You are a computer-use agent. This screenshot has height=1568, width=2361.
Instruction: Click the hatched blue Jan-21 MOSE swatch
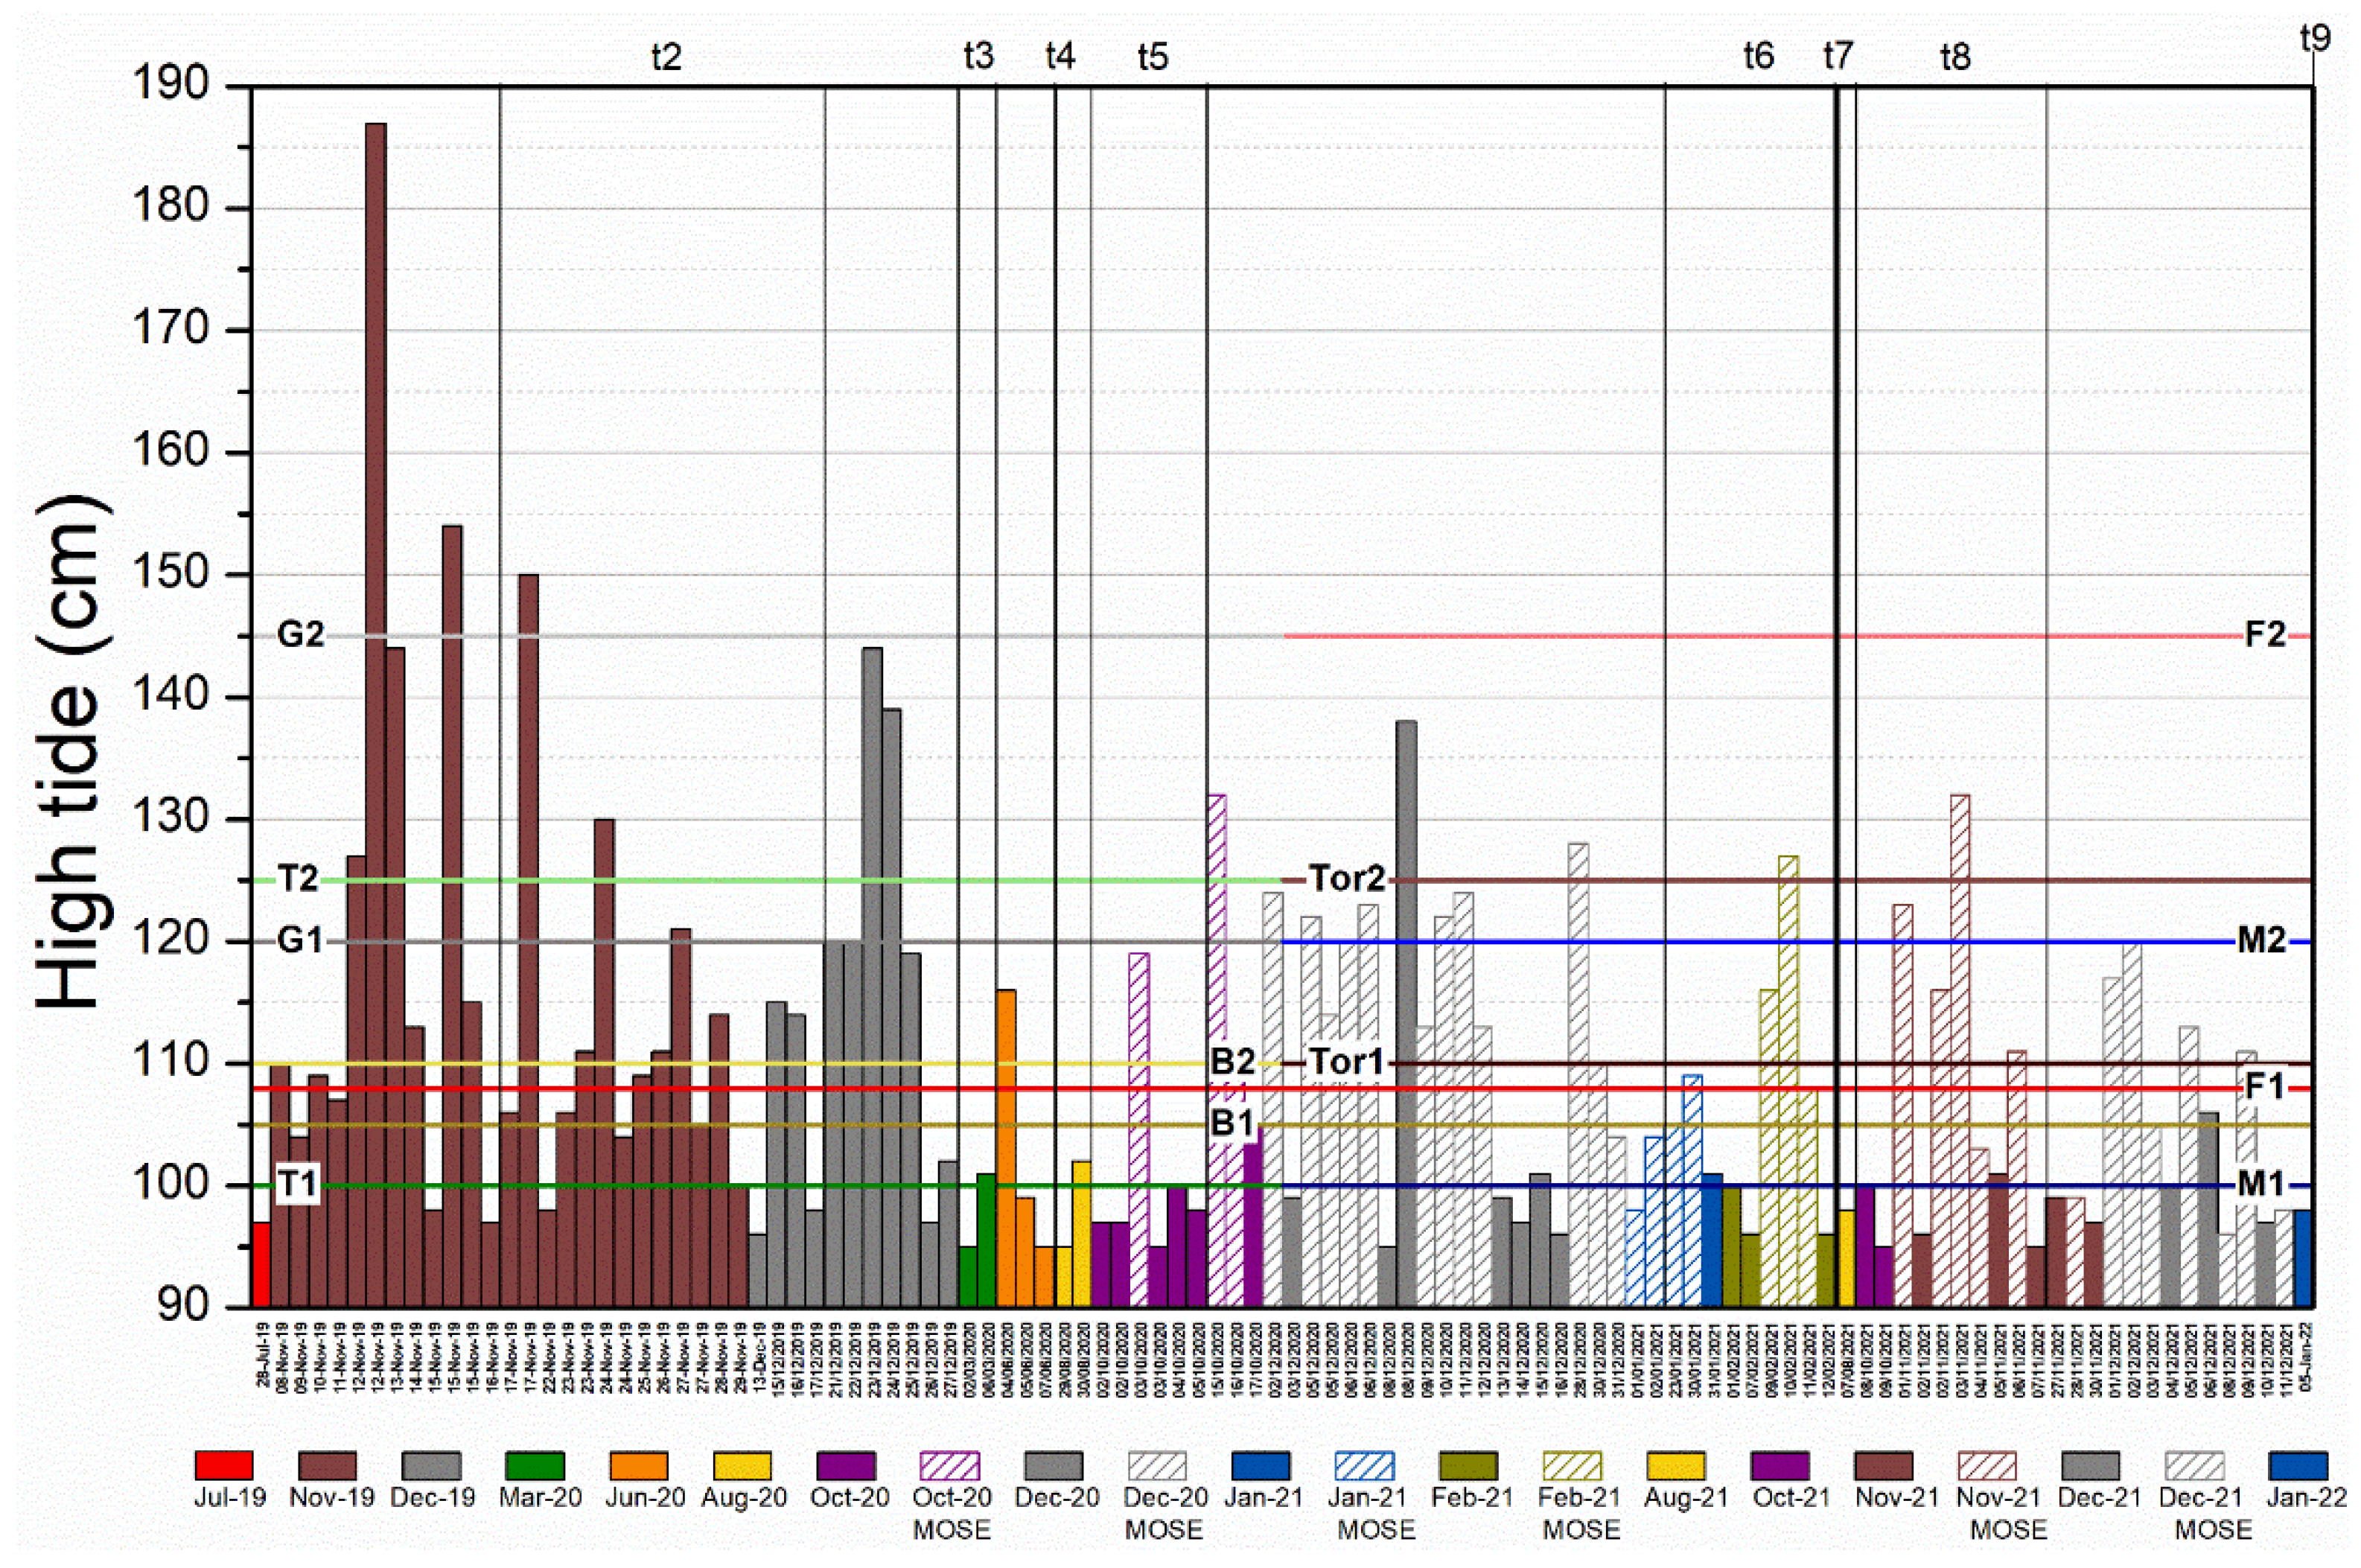point(1366,1466)
